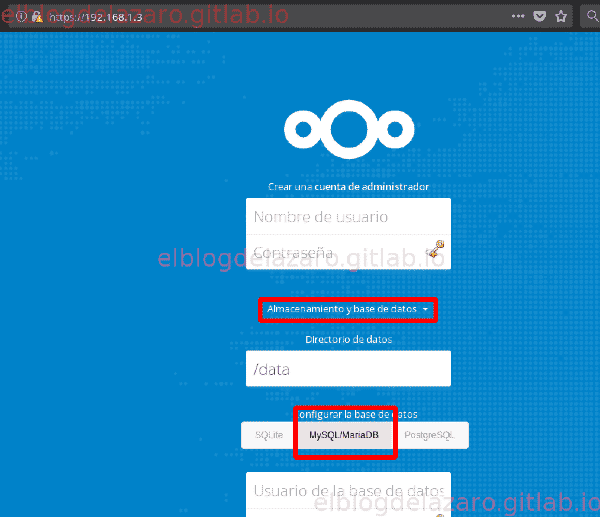Bookmark this page with the star icon
600x517 pixels.
[561, 16]
